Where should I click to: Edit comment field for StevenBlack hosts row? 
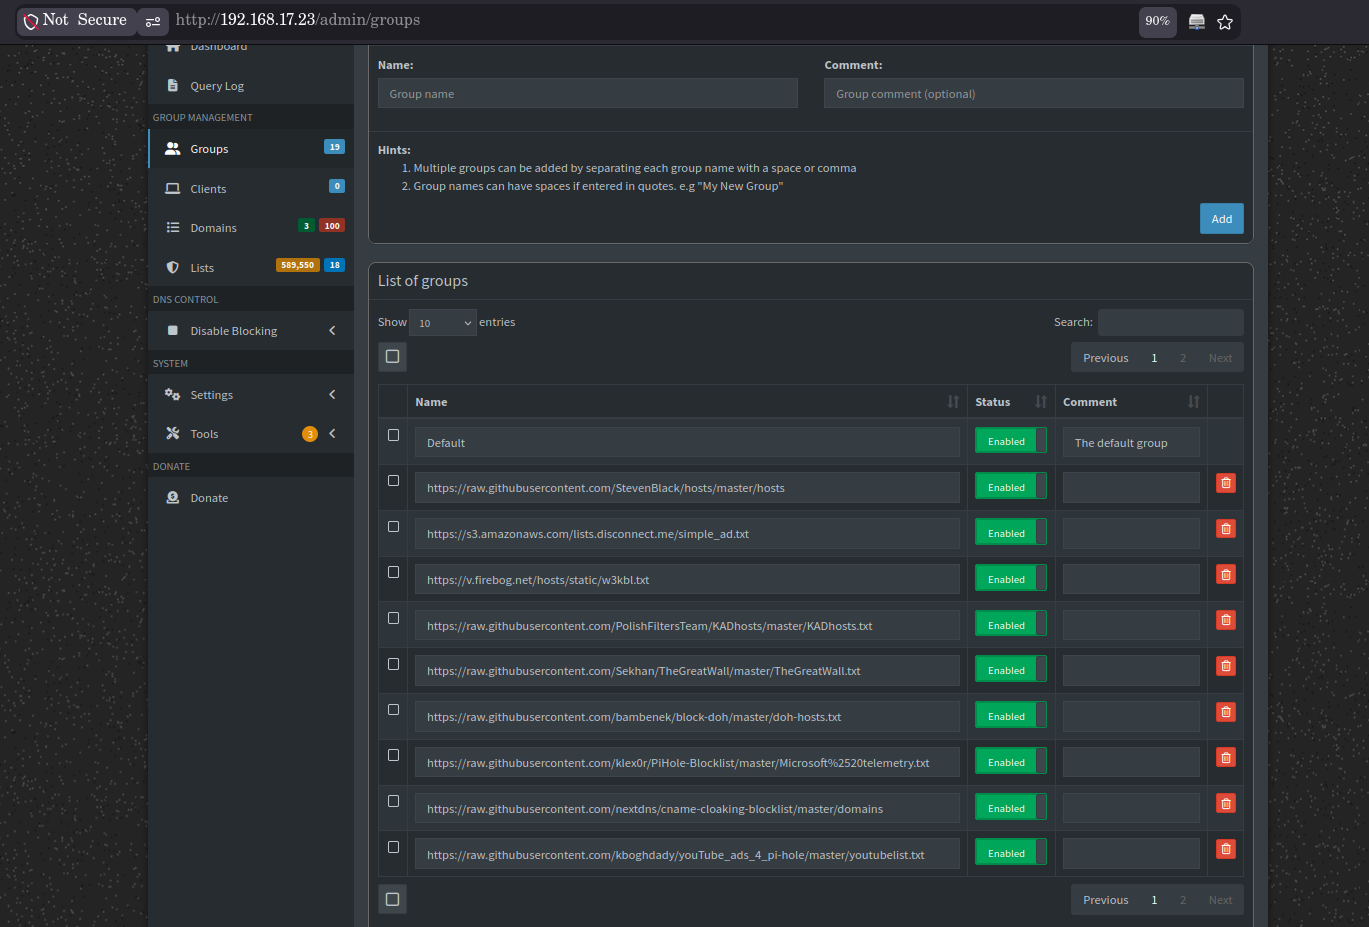click(1131, 488)
